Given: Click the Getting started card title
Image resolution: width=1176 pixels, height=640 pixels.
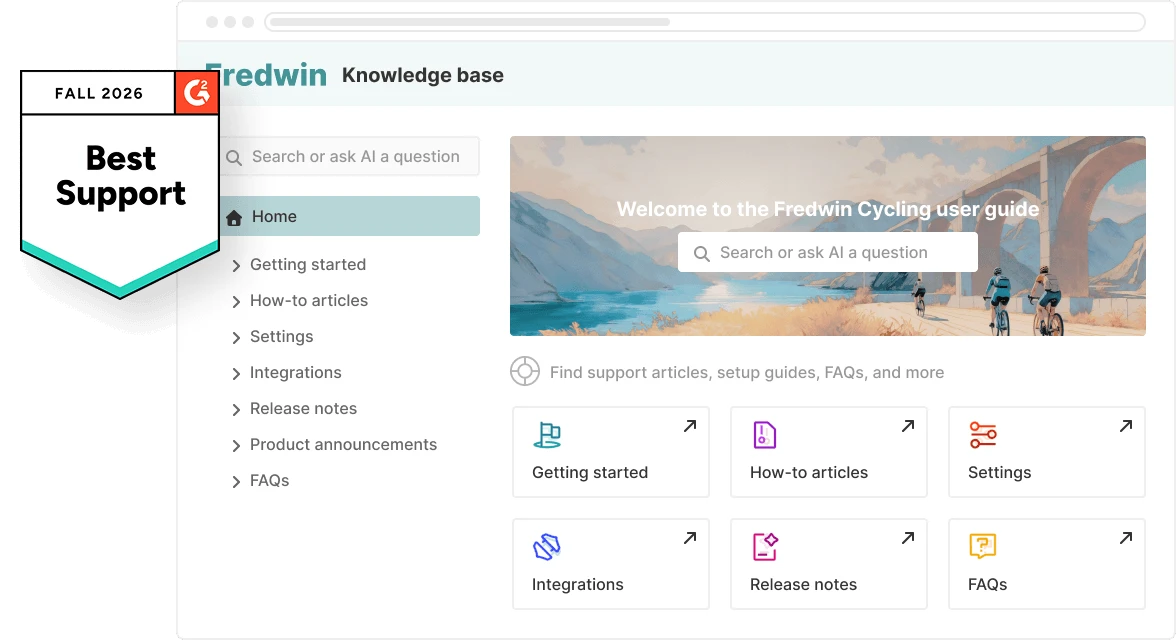Looking at the screenshot, I should click(590, 473).
